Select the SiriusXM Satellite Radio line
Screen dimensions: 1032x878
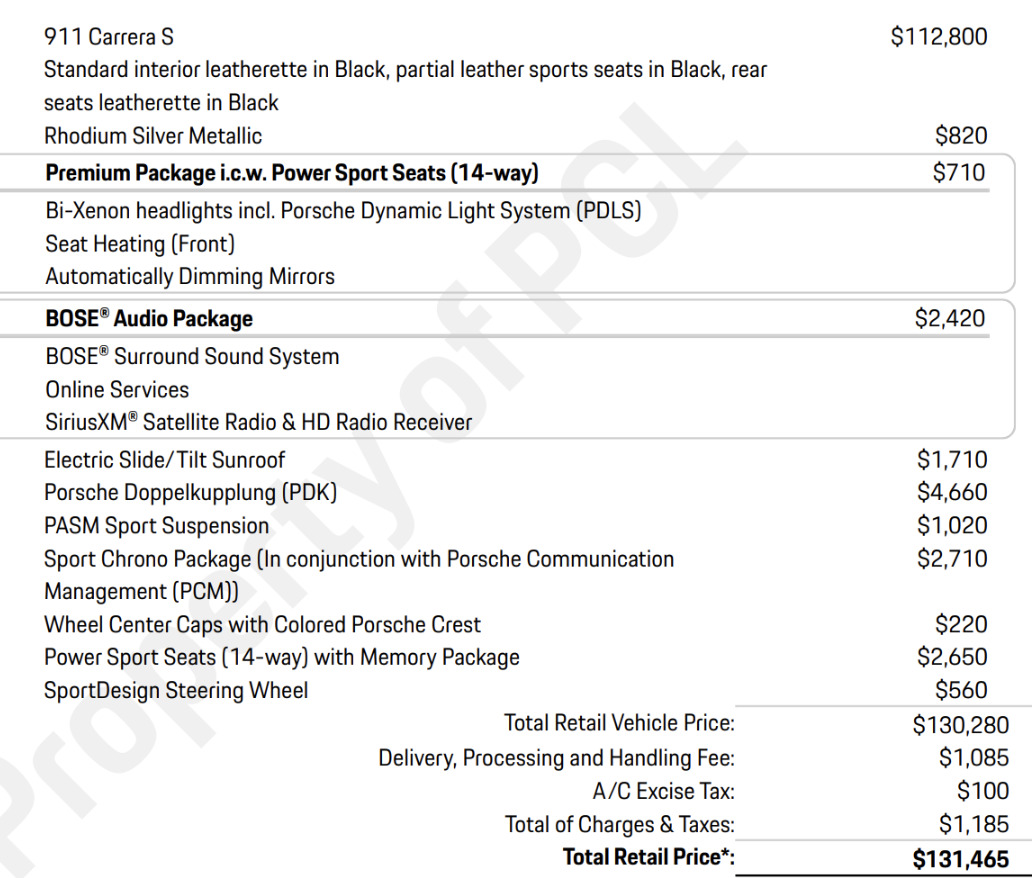point(258,423)
